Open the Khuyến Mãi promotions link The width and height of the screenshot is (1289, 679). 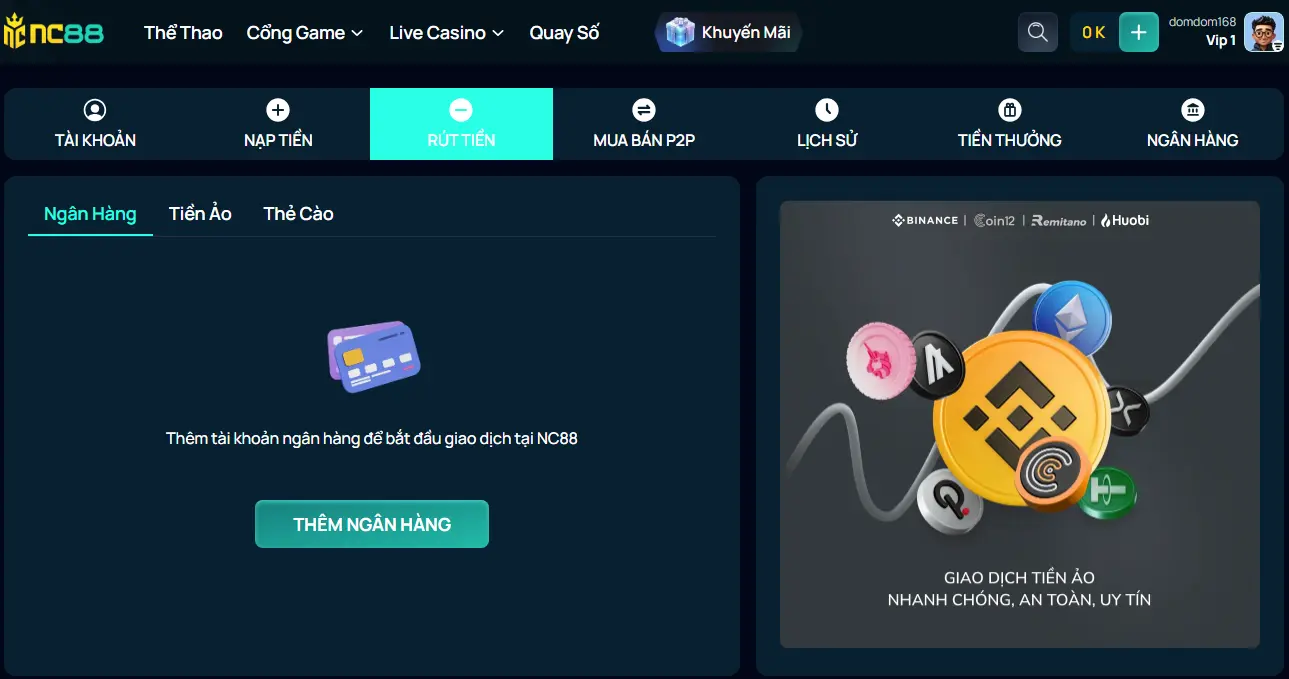(728, 32)
